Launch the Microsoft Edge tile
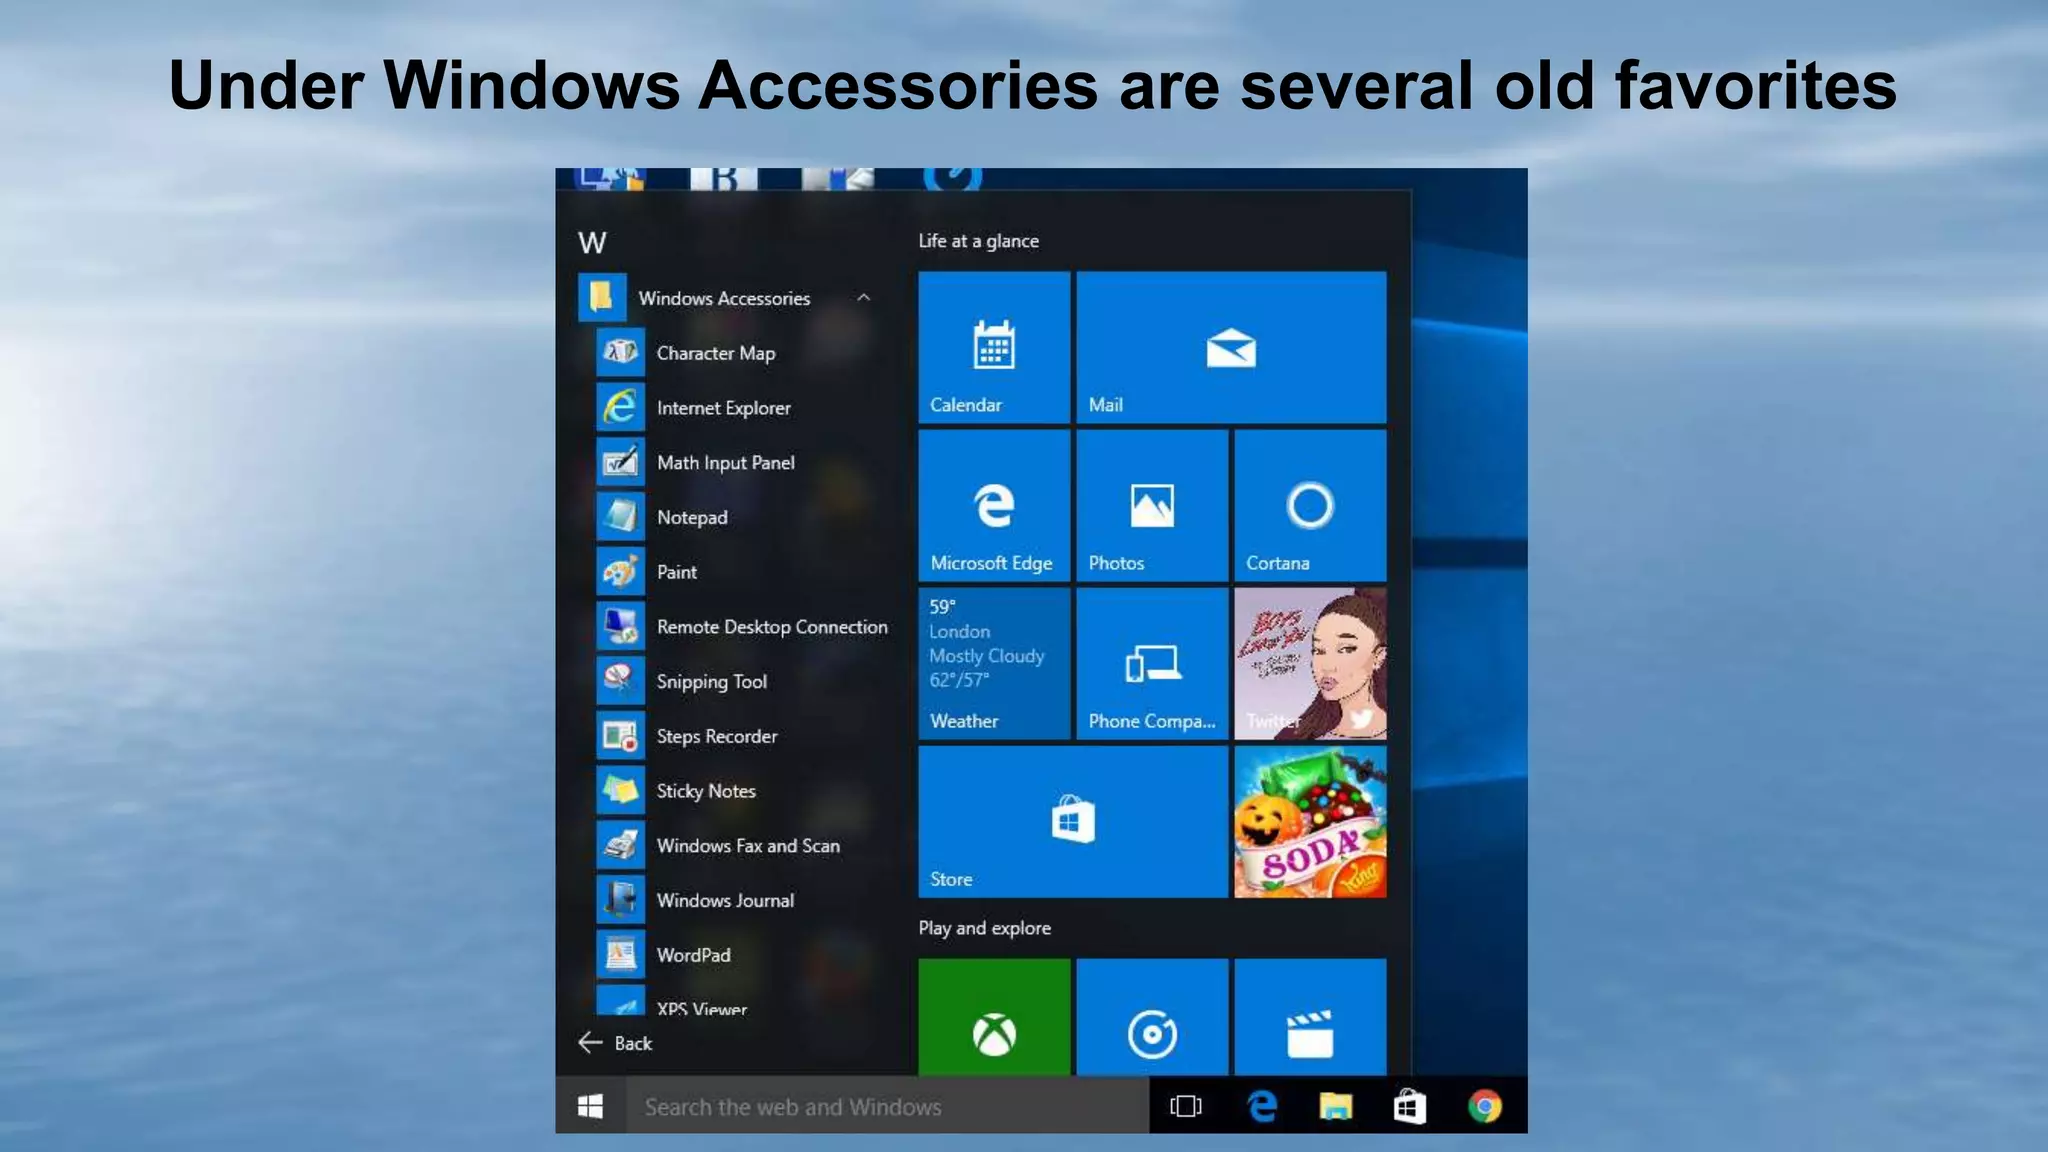The width and height of the screenshot is (2048, 1152). tap(994, 505)
